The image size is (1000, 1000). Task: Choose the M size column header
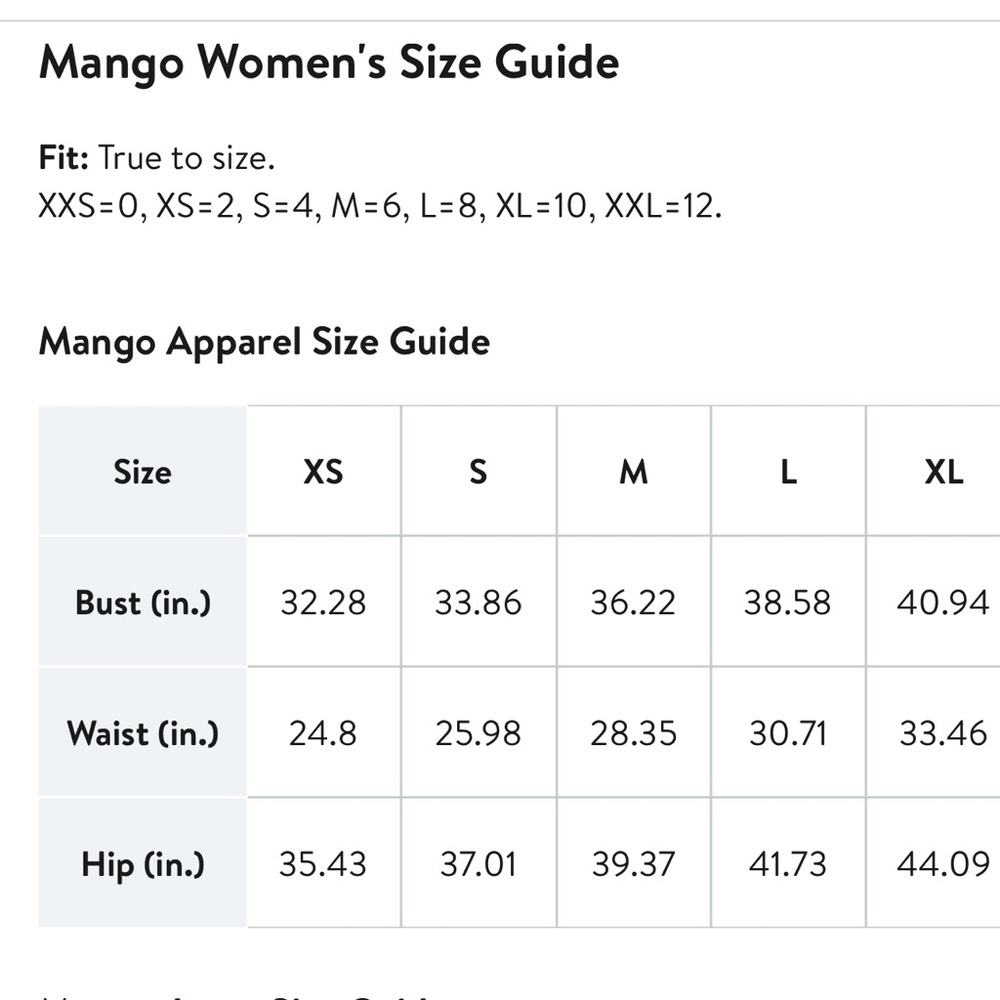pyautogui.click(x=633, y=471)
